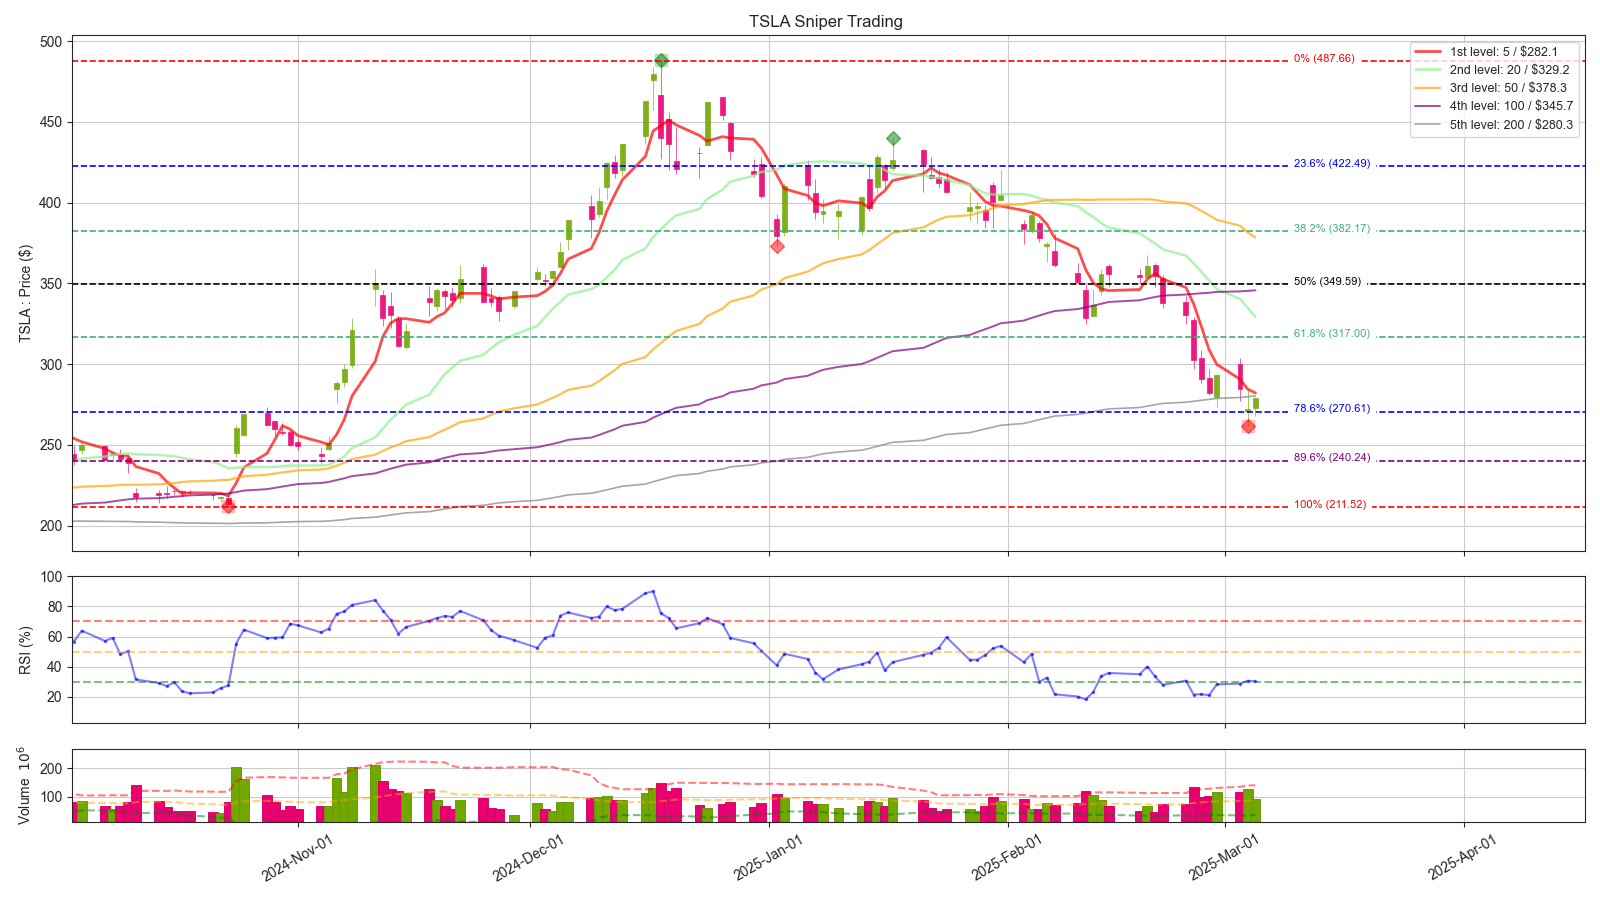Click the '450' price axis tick
Viewport: 1600px width, 900px height.
click(x=51, y=123)
